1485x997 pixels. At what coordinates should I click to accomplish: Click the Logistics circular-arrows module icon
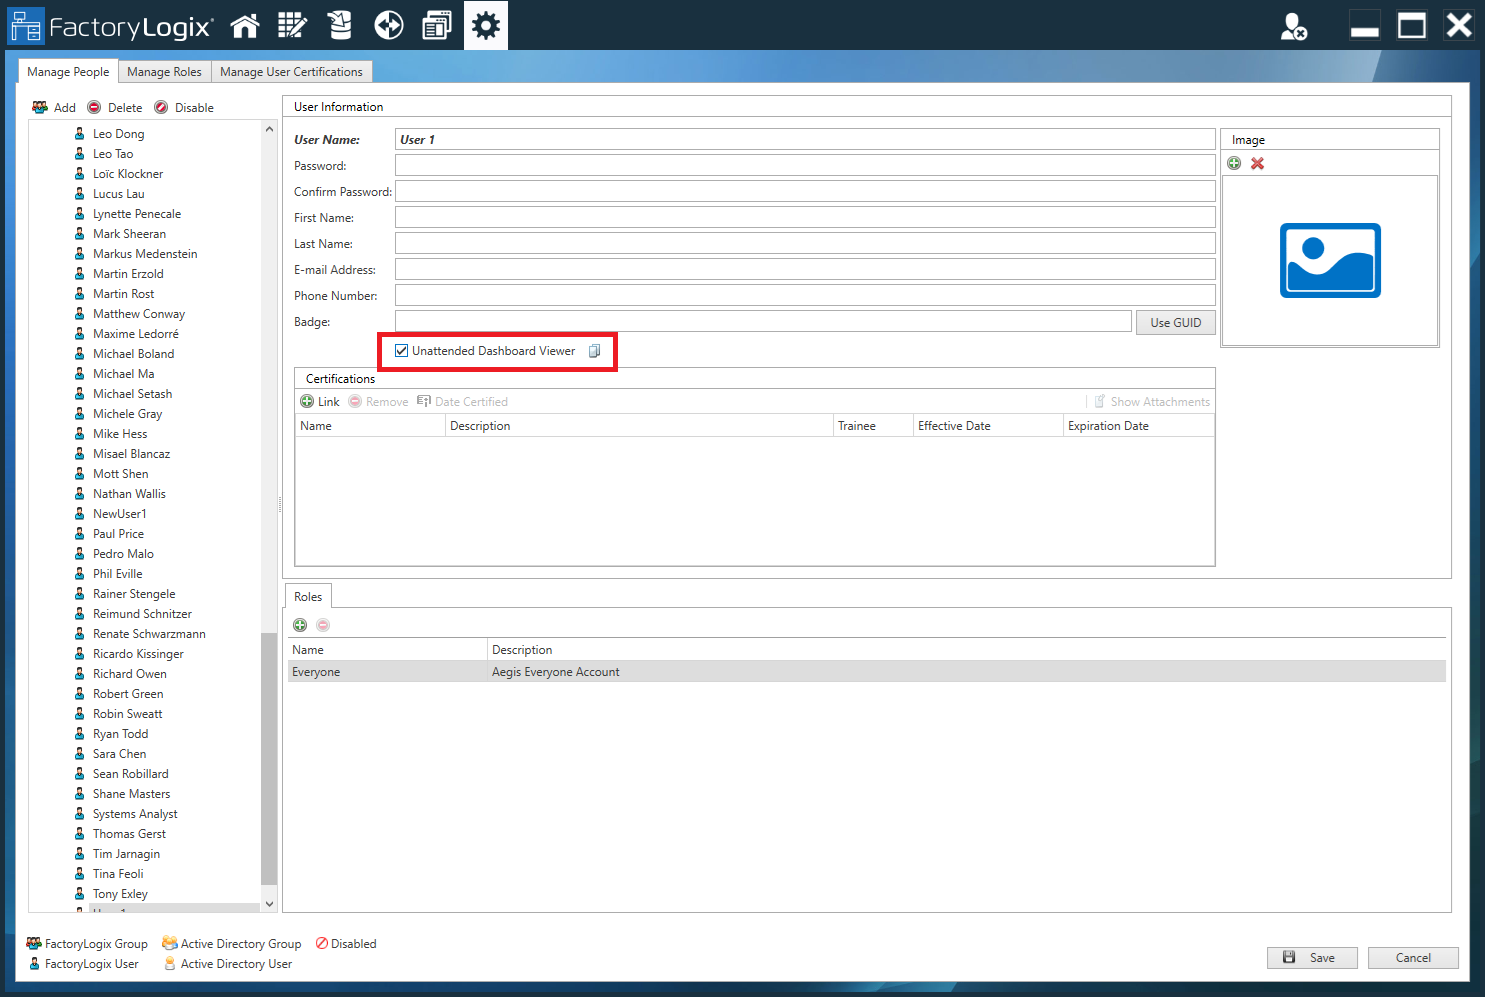click(388, 25)
